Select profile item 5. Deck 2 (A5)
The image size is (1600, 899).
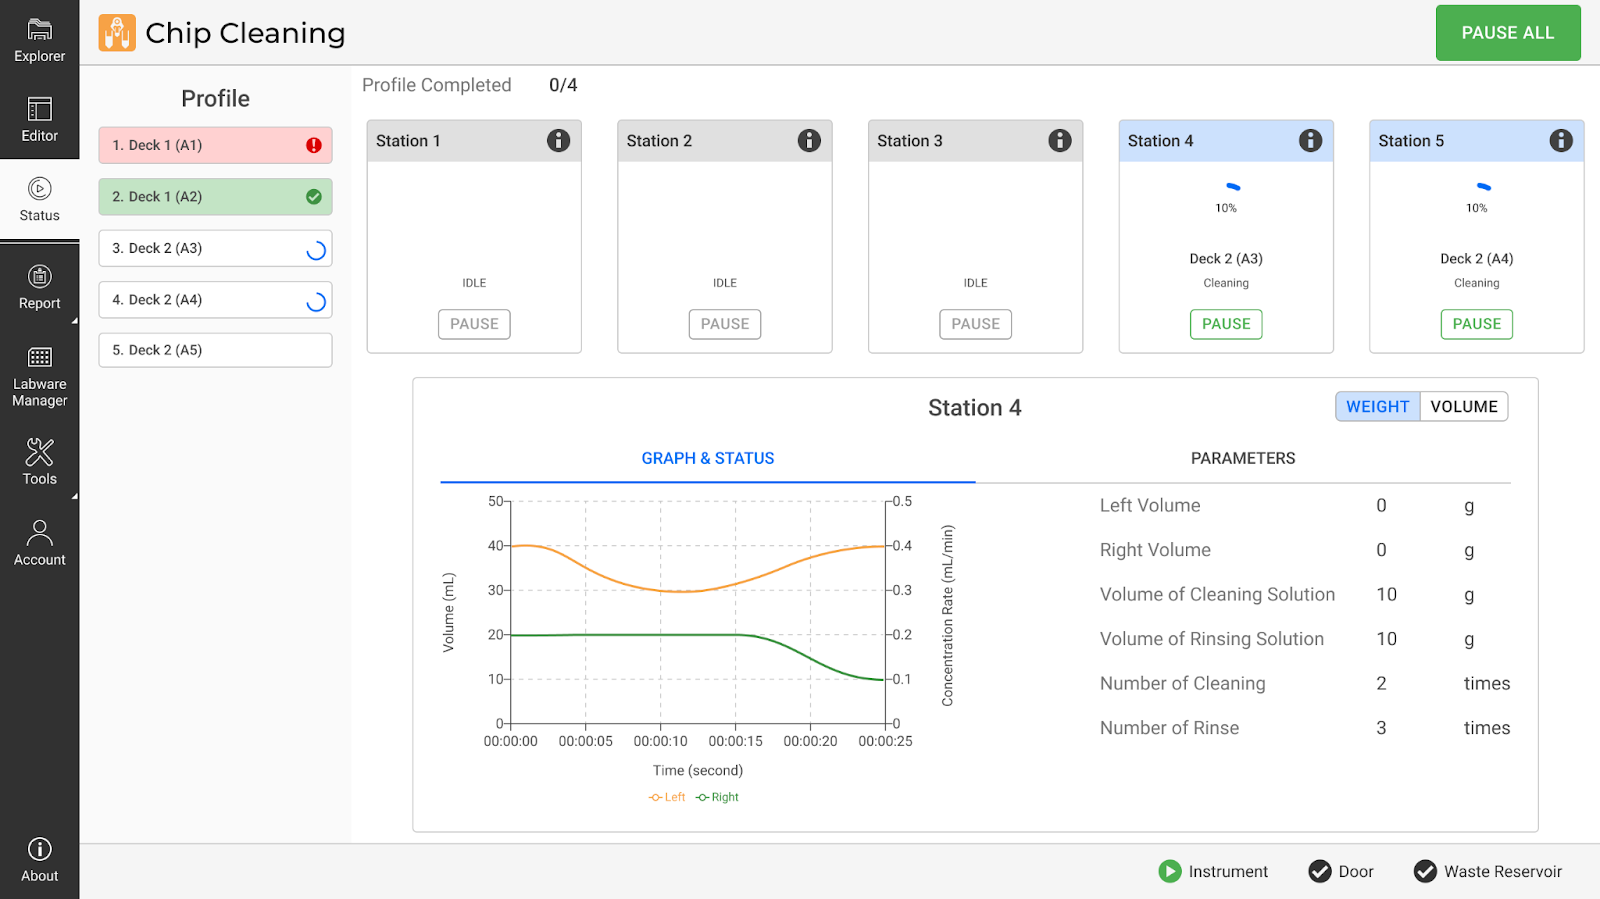[215, 350]
